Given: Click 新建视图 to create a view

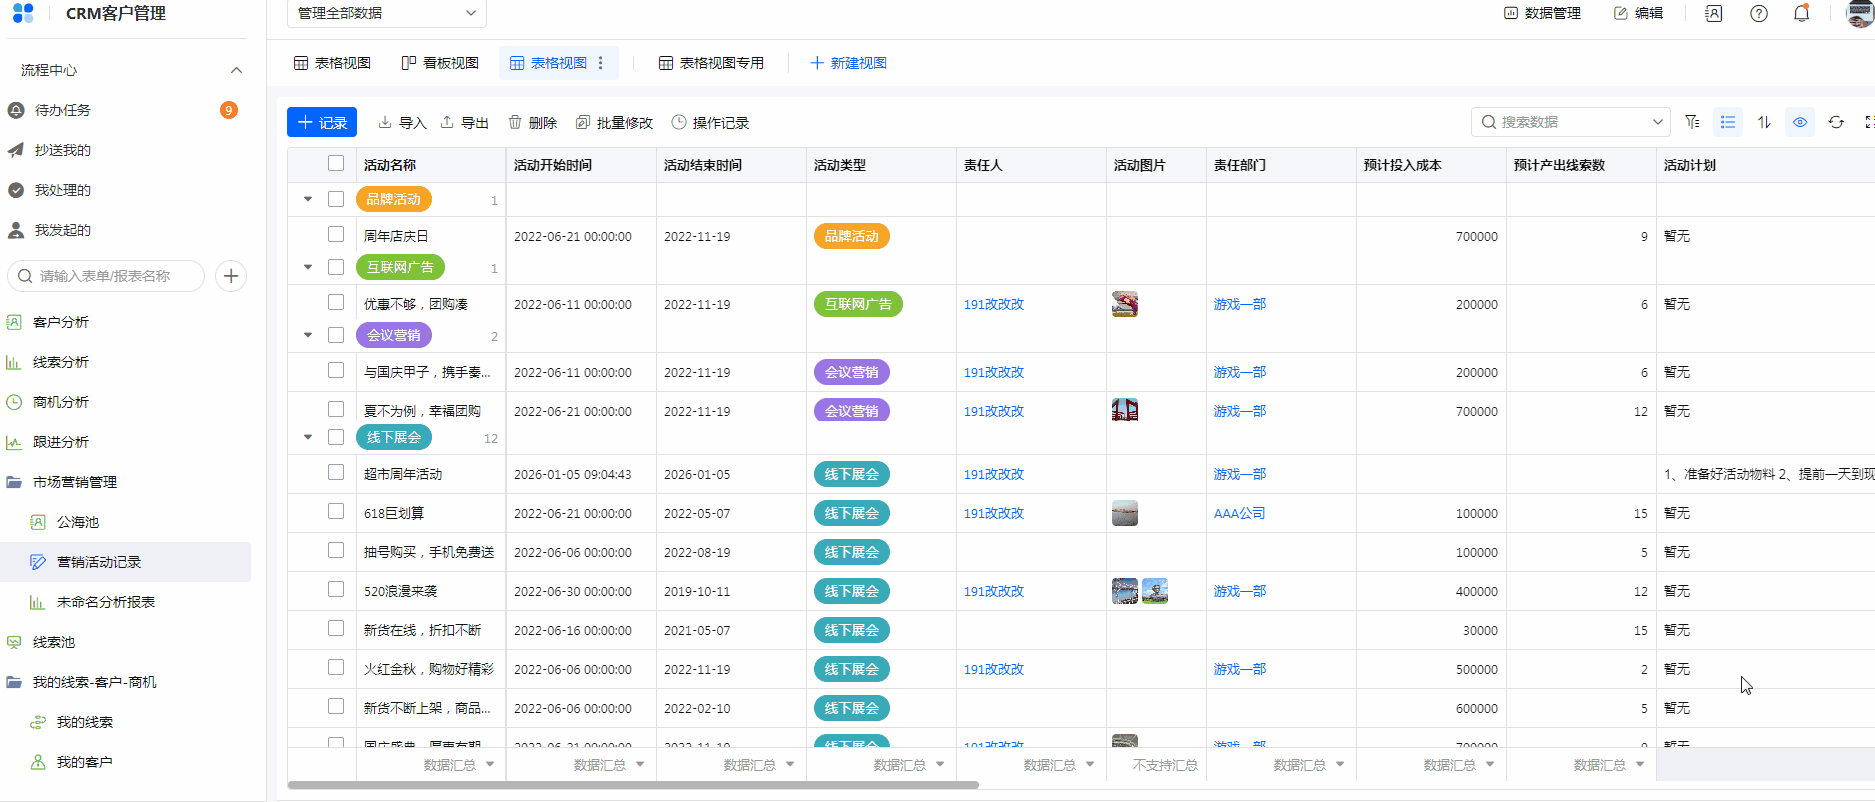Looking at the screenshot, I should coord(848,63).
